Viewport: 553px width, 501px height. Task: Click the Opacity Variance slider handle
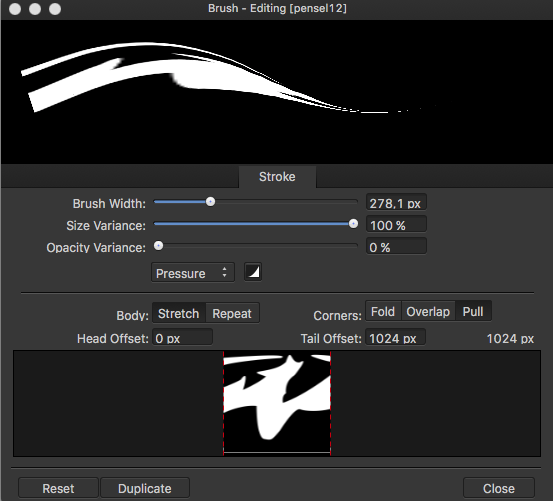click(159, 246)
